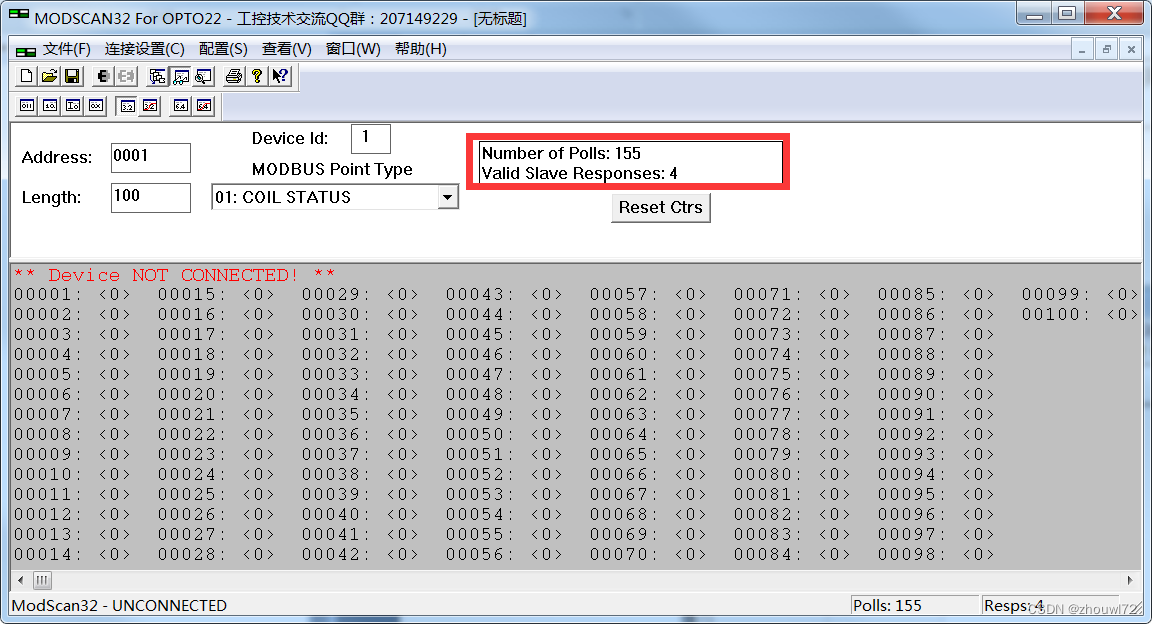Click the Length input field
This screenshot has width=1152, height=624.
click(x=151, y=197)
